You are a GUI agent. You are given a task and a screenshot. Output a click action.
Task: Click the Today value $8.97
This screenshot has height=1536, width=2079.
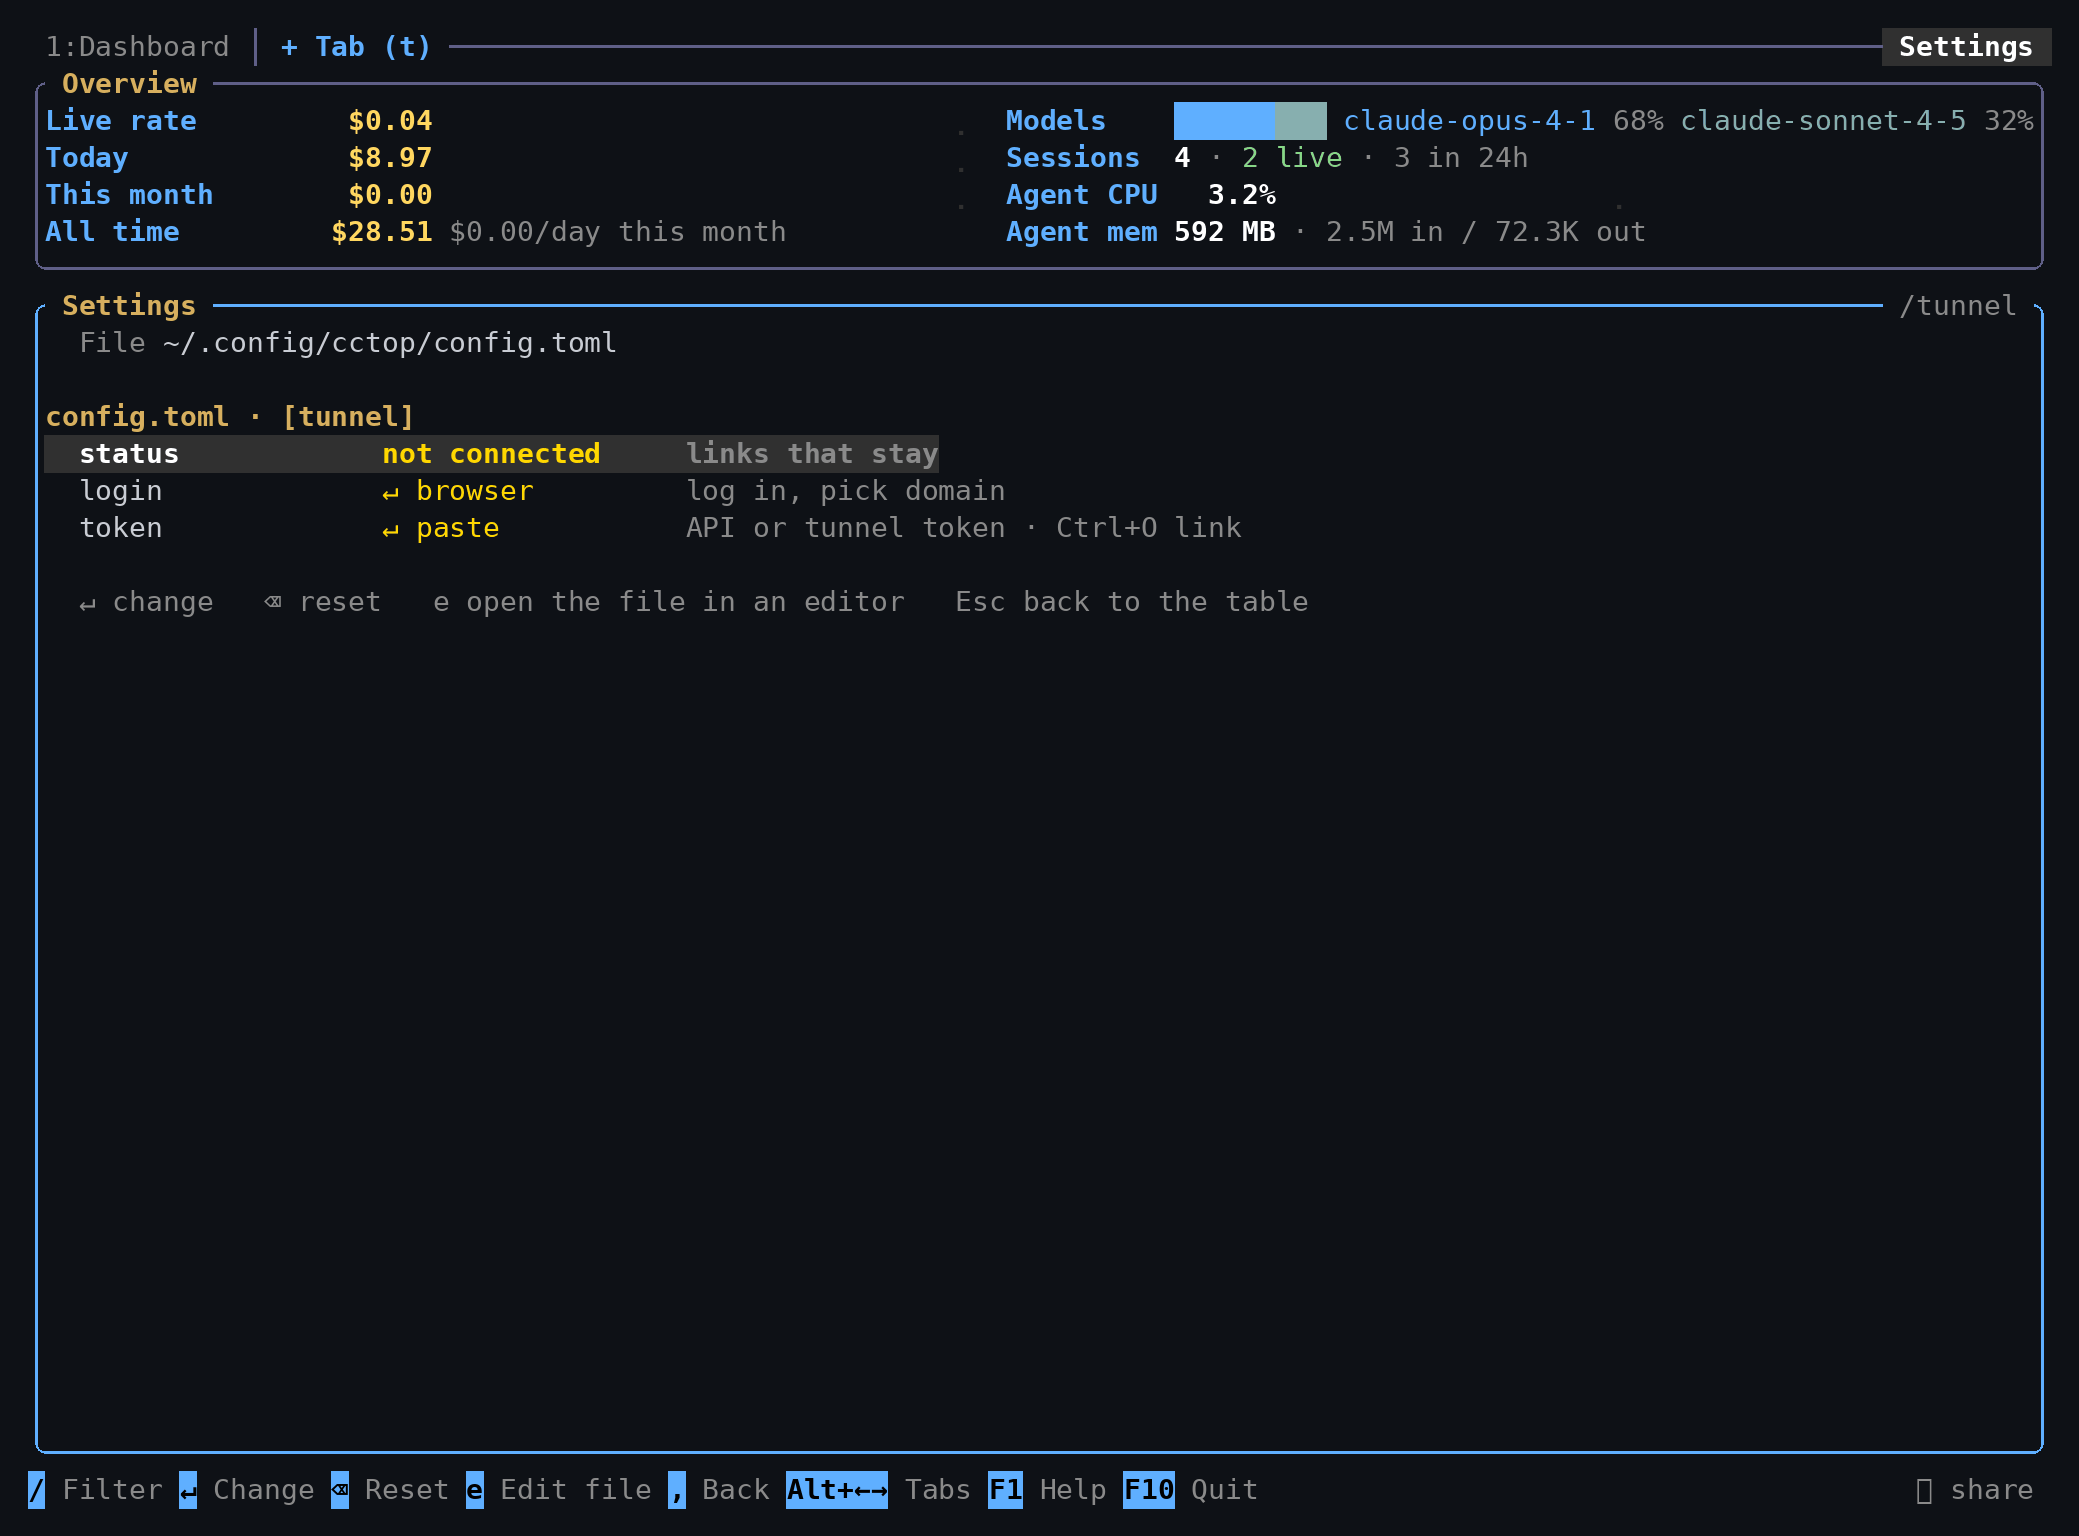pos(390,158)
